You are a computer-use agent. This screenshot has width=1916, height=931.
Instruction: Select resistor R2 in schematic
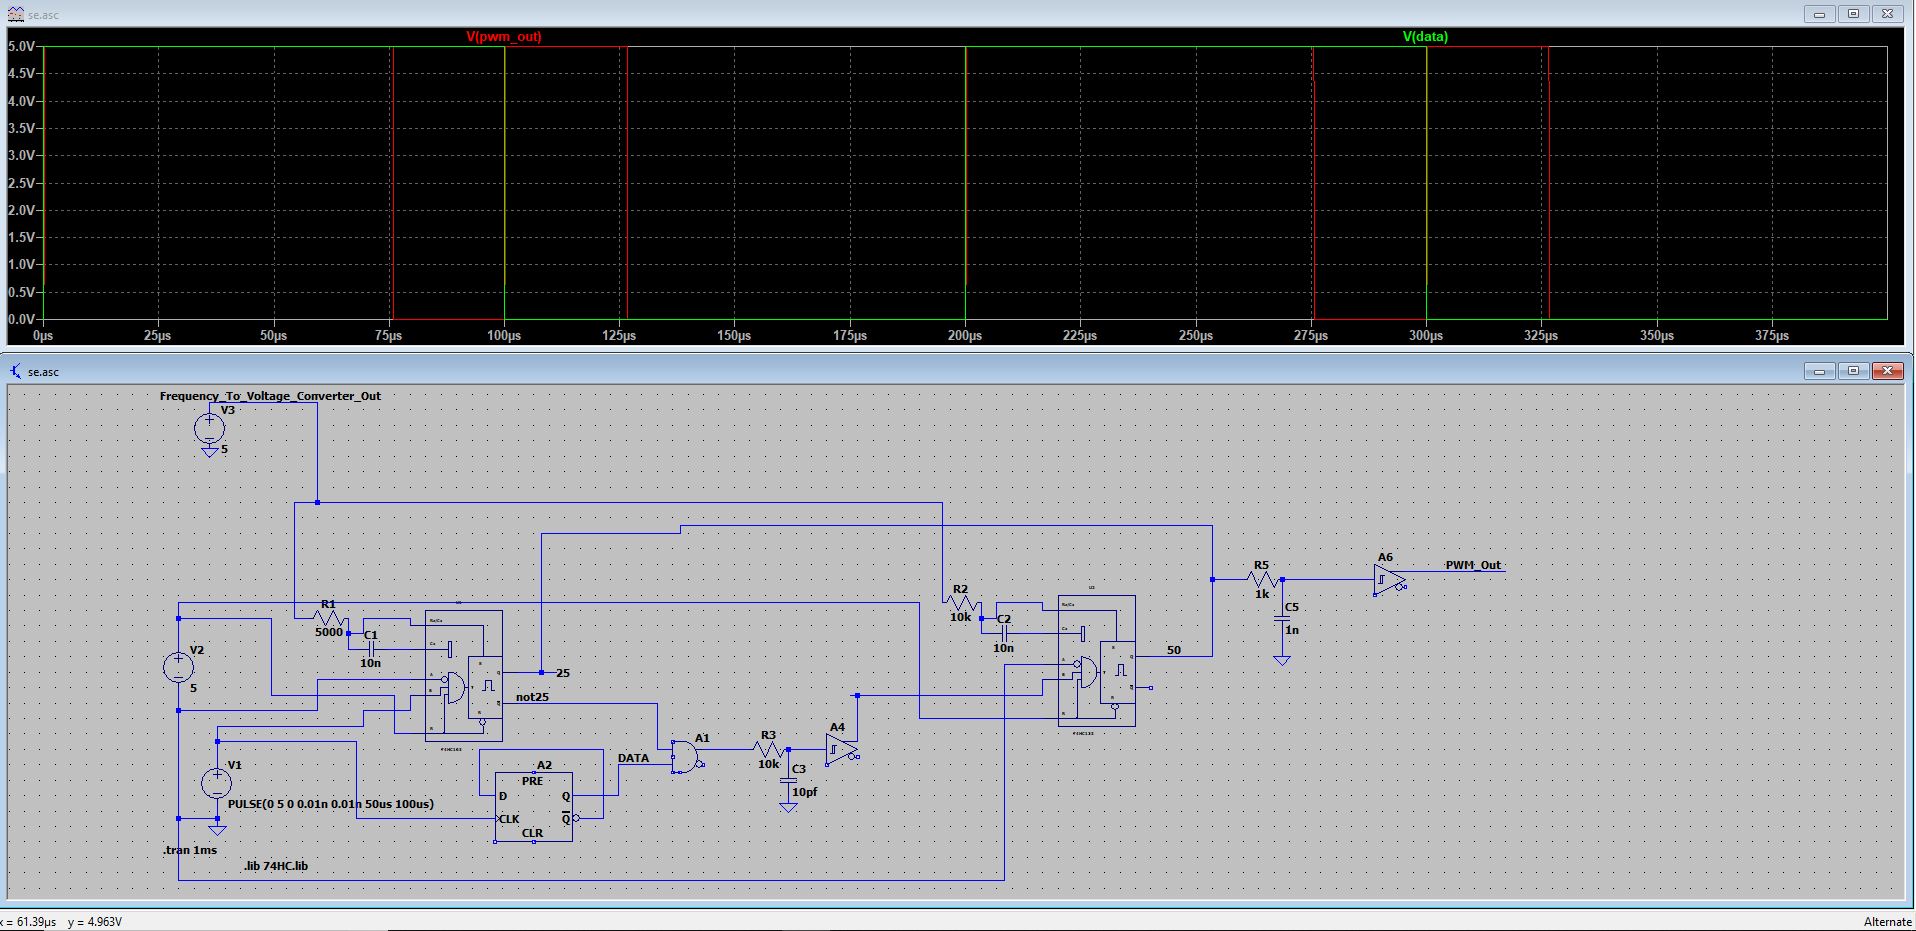pos(961,603)
